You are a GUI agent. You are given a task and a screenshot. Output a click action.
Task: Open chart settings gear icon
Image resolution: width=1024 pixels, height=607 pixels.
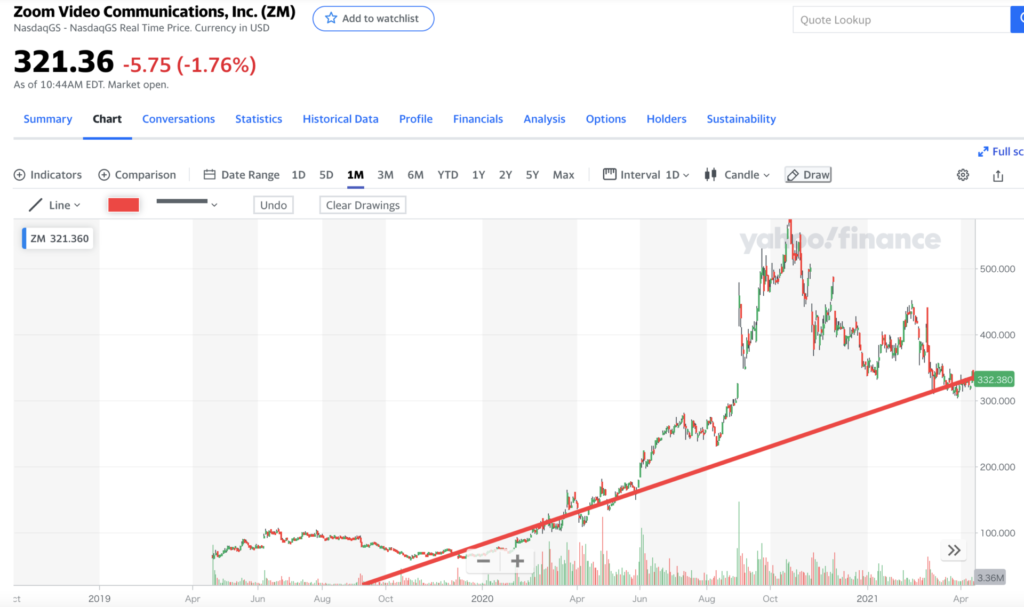click(963, 175)
